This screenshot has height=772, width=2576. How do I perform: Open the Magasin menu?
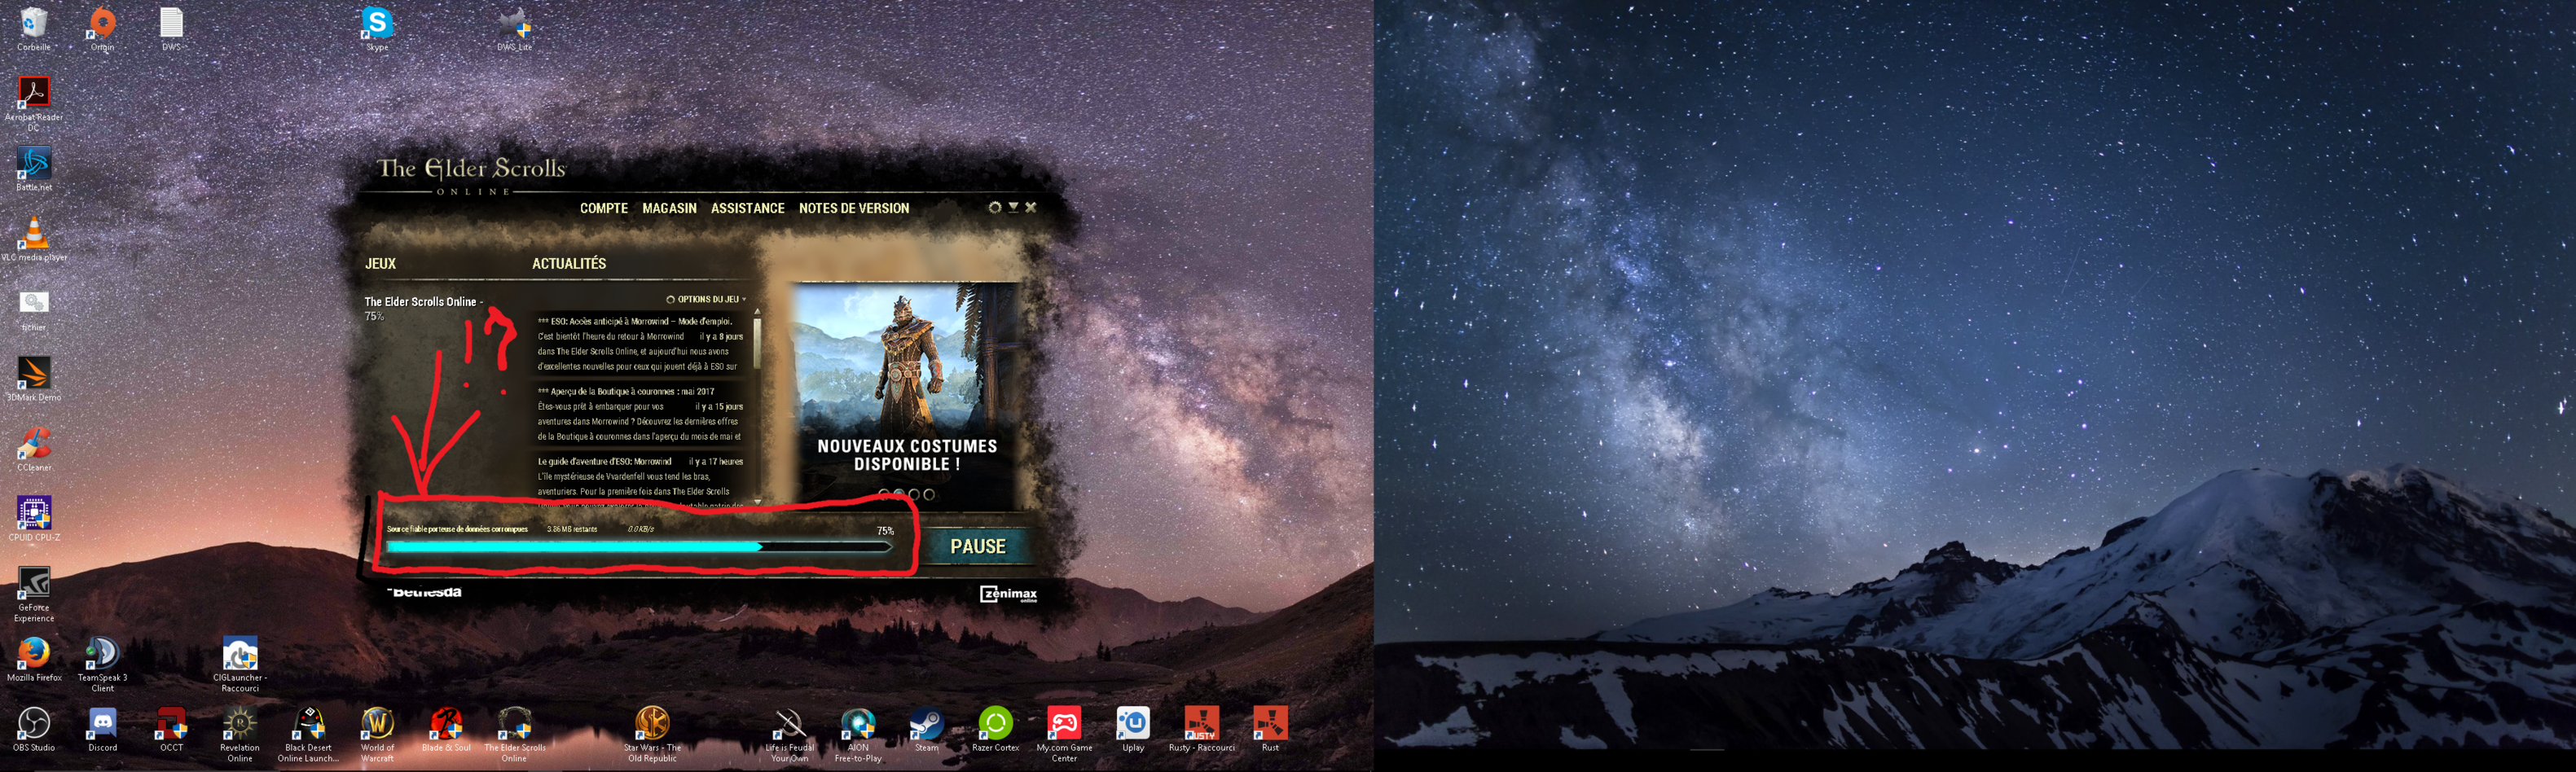coord(669,208)
